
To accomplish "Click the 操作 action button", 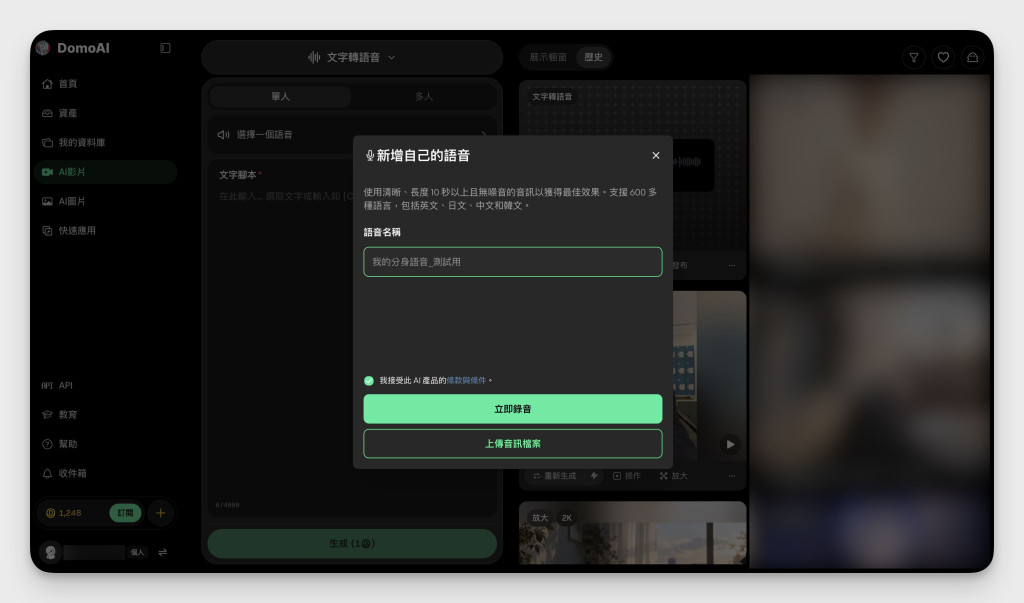I will coord(627,476).
